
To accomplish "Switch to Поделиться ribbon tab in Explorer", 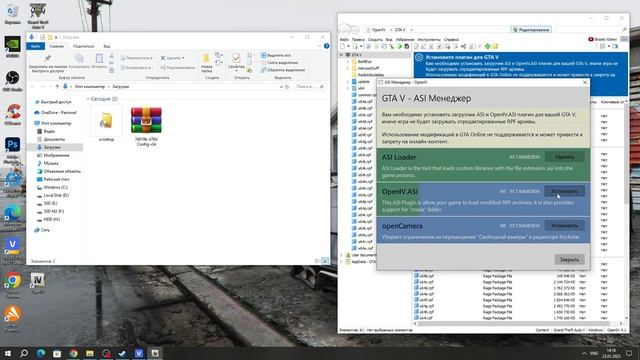I will click(x=83, y=46).
